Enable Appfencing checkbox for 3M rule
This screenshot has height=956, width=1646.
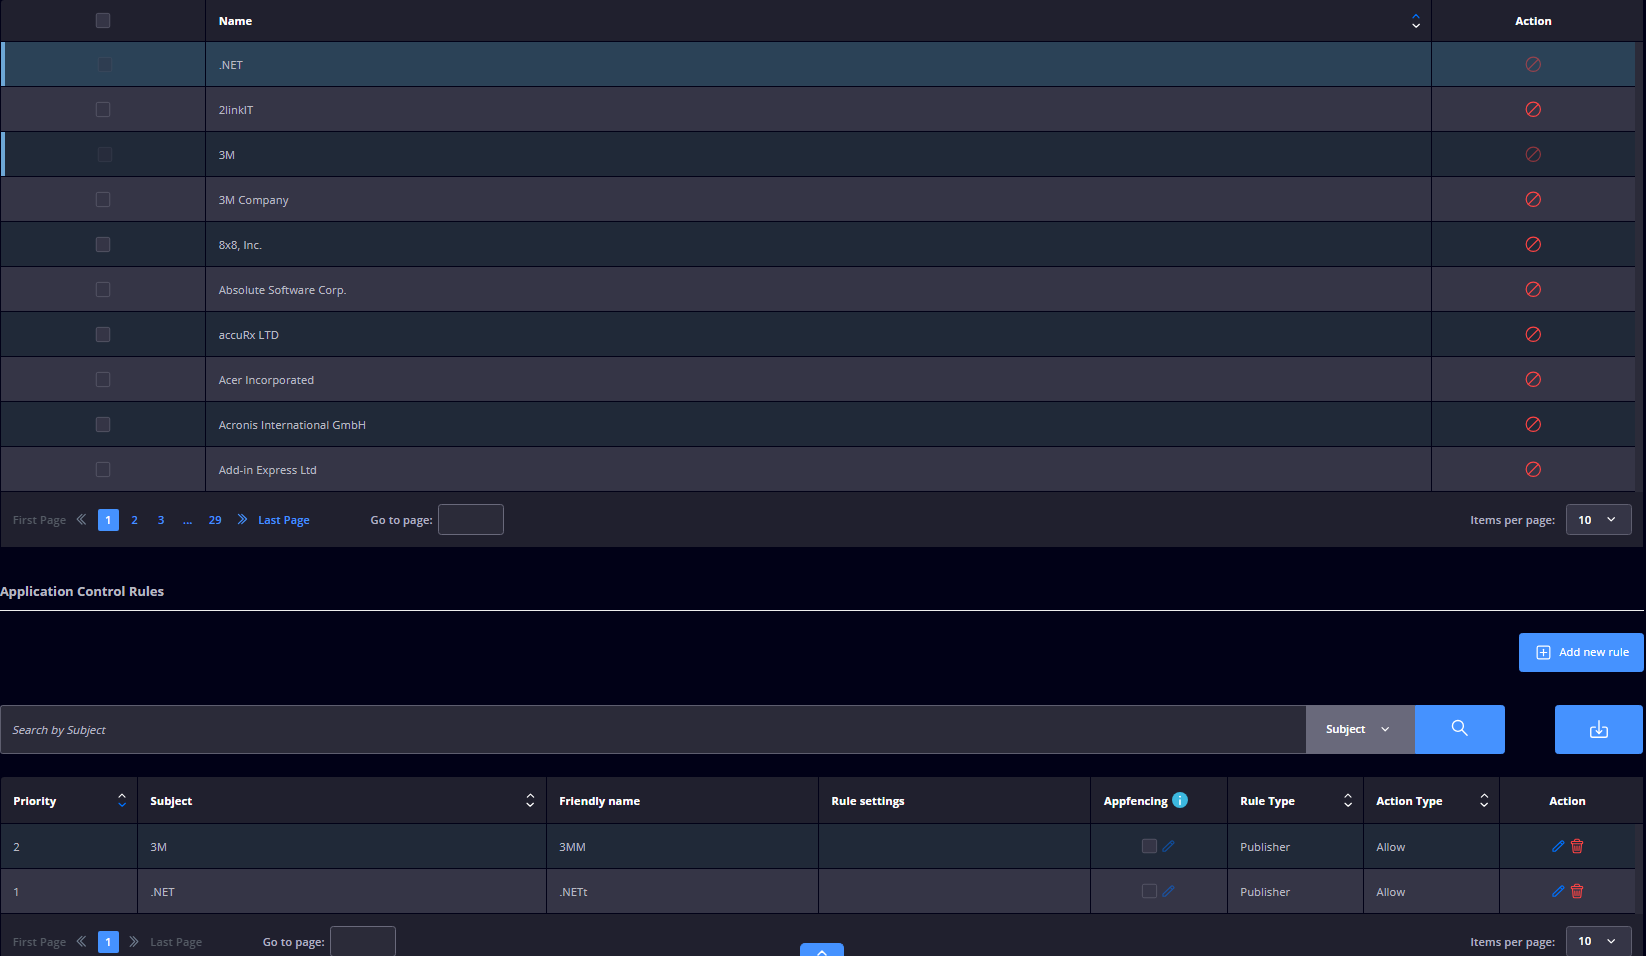[1149, 846]
